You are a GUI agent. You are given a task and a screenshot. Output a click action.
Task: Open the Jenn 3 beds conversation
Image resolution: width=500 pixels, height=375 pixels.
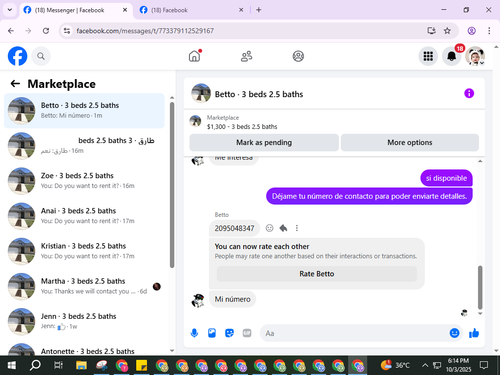[x=84, y=321]
